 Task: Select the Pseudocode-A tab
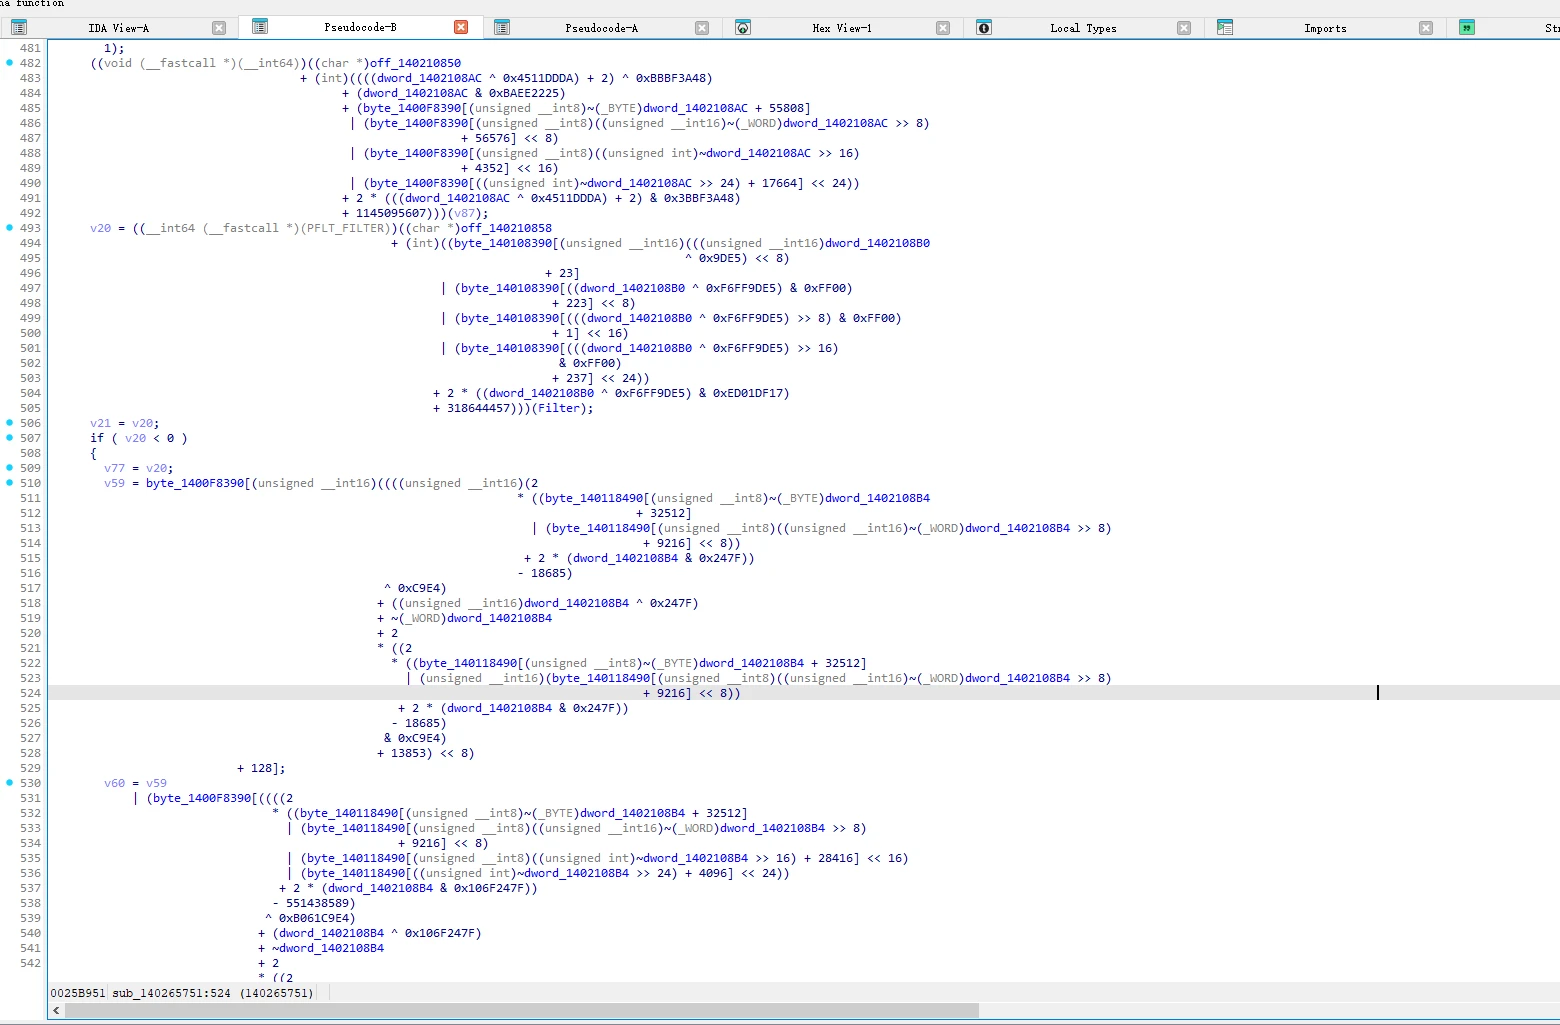coord(601,28)
